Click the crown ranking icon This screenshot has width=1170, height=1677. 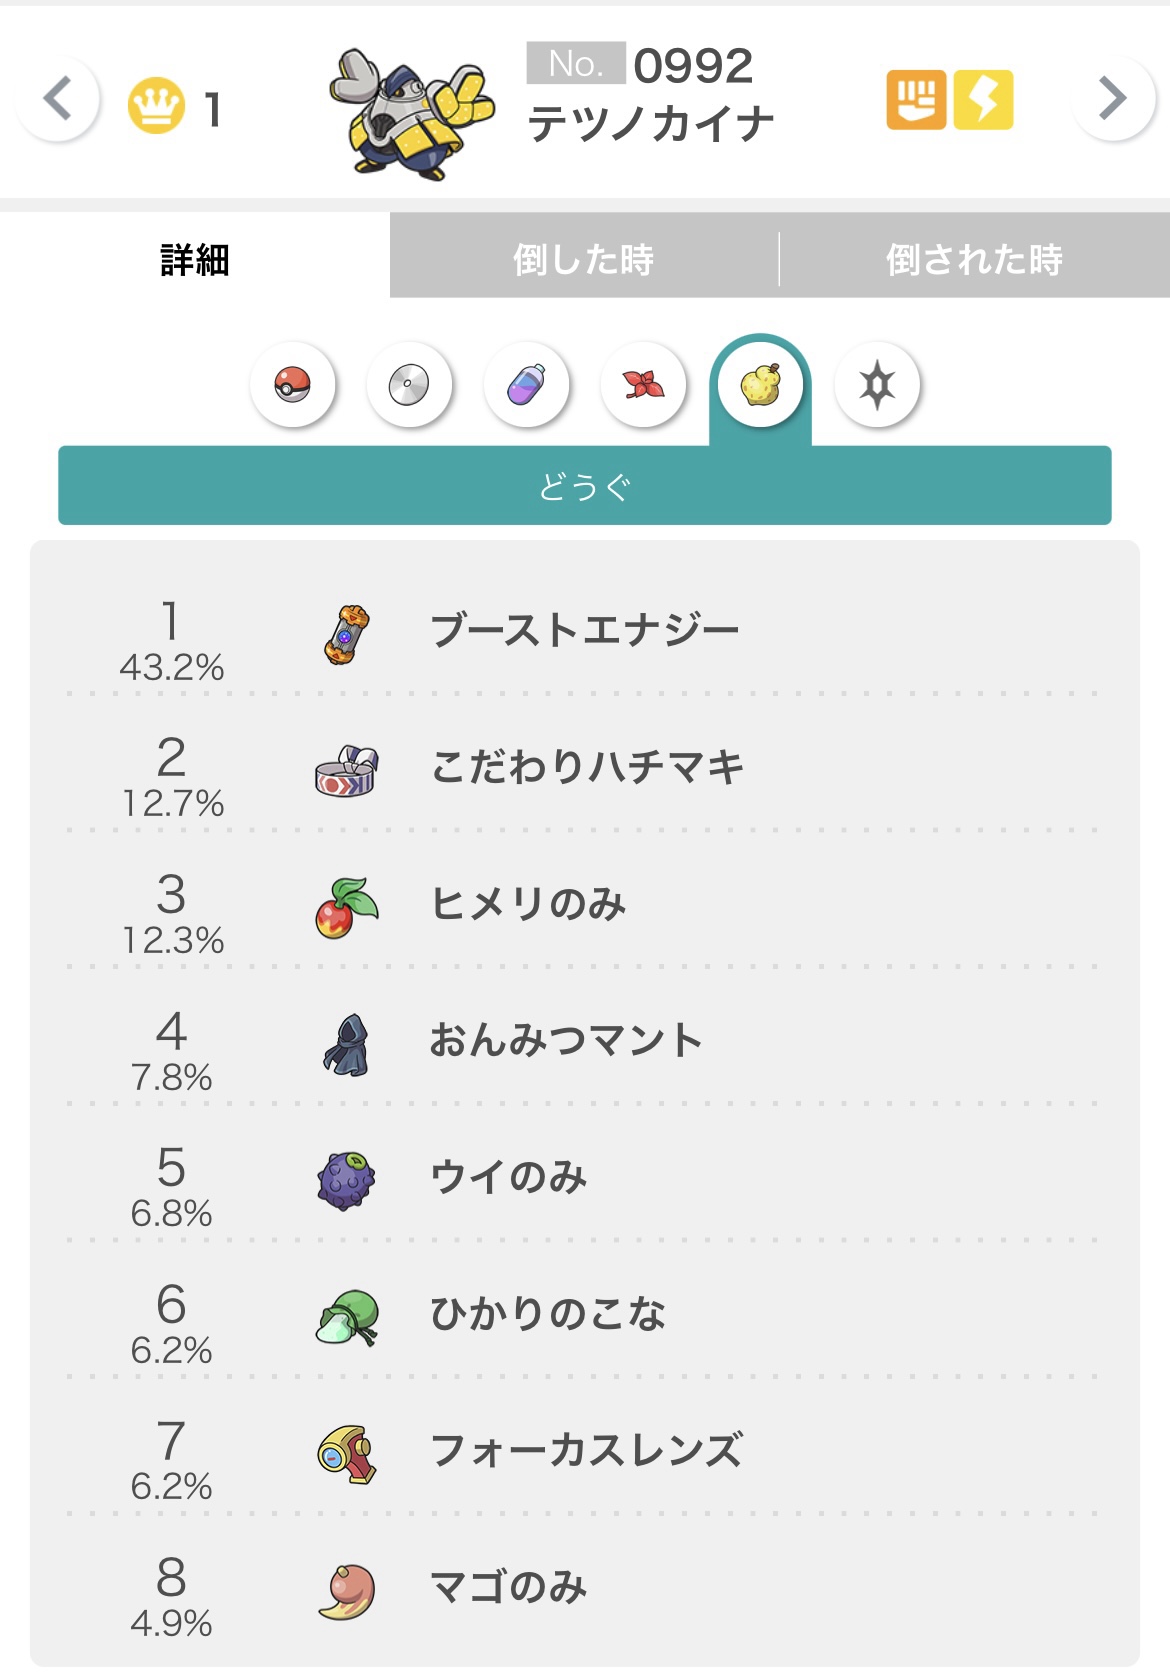click(156, 105)
